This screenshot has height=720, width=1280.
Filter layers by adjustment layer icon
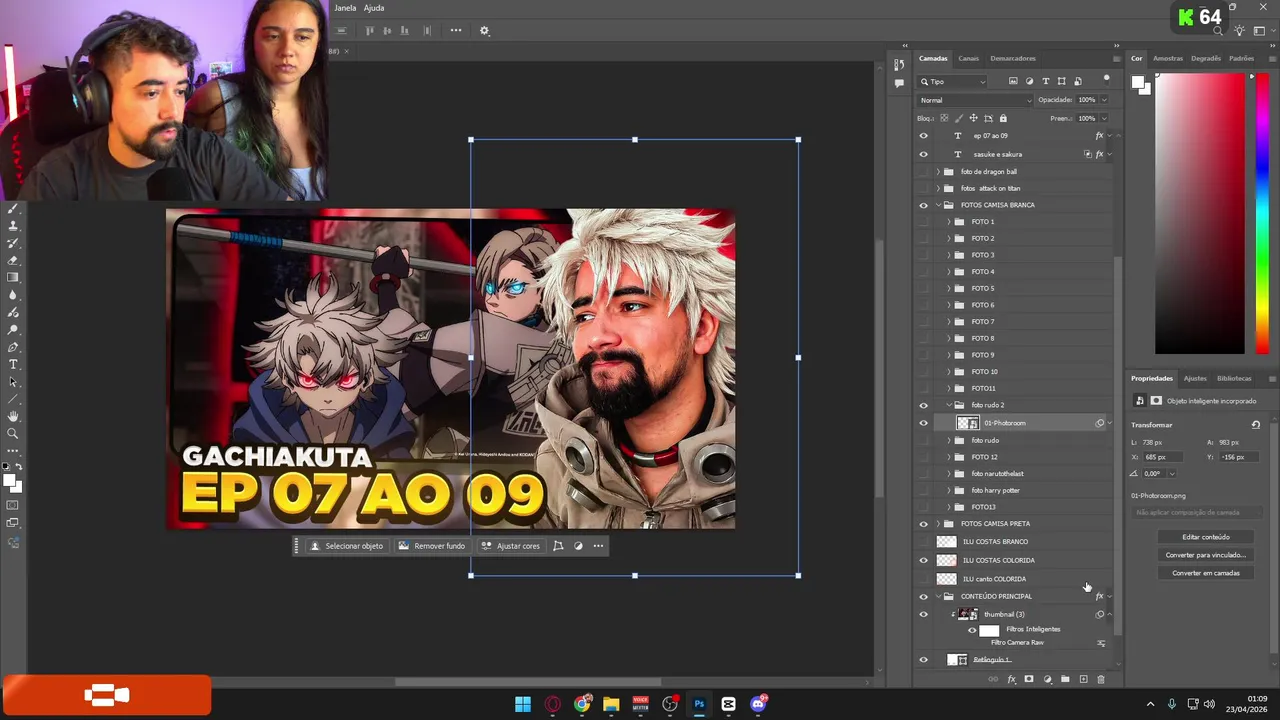pos(1029,81)
